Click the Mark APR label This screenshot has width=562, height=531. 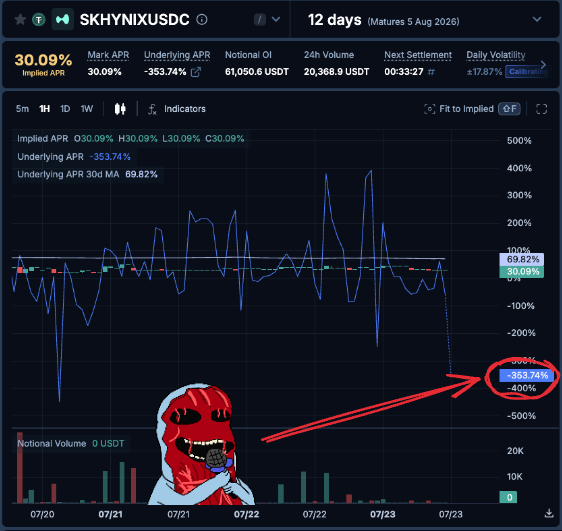coord(108,55)
